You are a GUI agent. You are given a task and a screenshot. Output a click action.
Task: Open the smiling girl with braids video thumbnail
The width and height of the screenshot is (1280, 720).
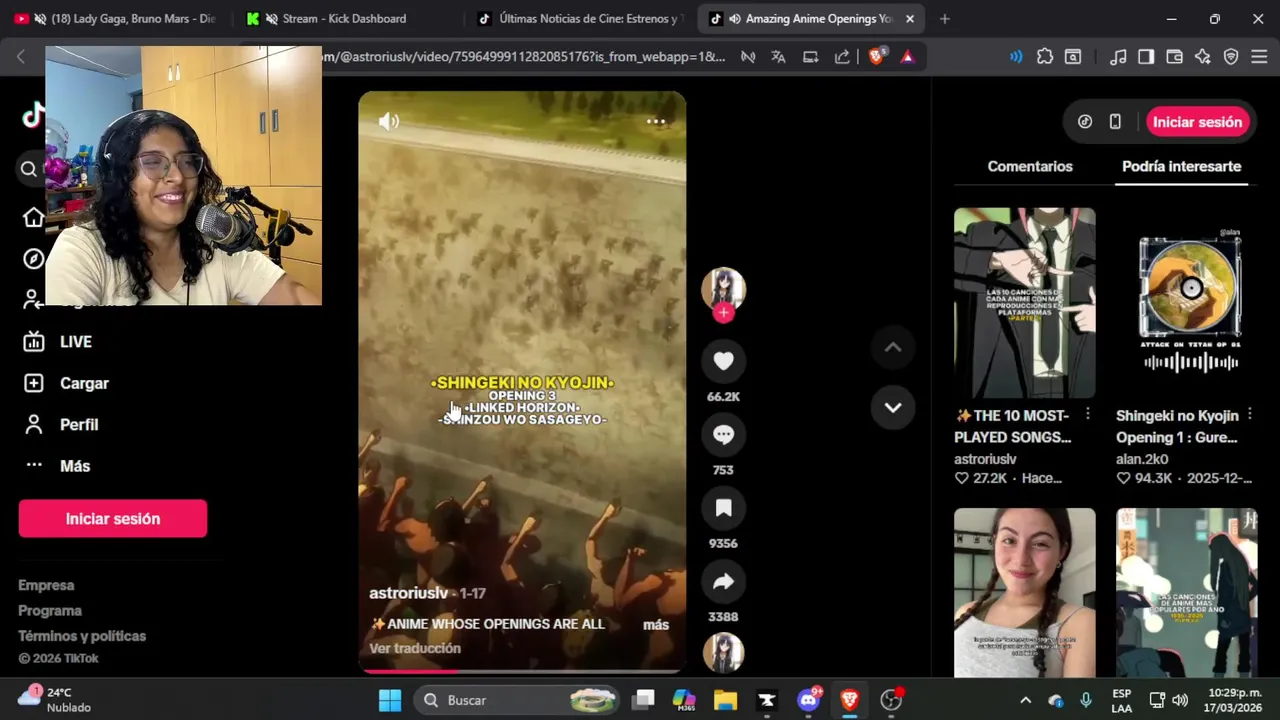1024,593
